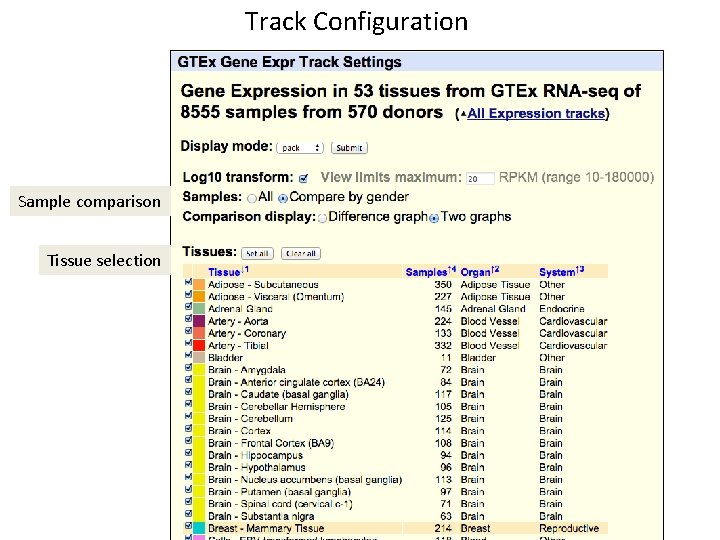Click the teal Breast - Mammary Tissue swatch
This screenshot has width=720, height=540.
(199, 528)
